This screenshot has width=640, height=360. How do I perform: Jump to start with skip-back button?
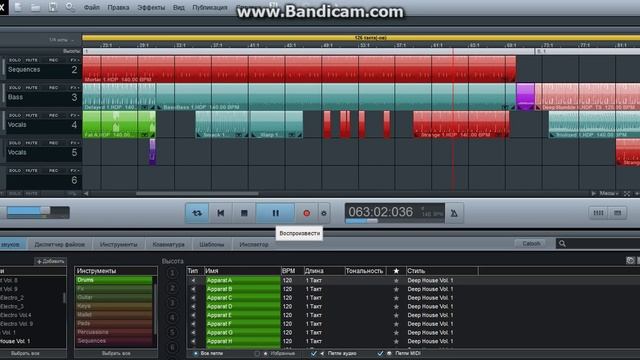click(221, 213)
